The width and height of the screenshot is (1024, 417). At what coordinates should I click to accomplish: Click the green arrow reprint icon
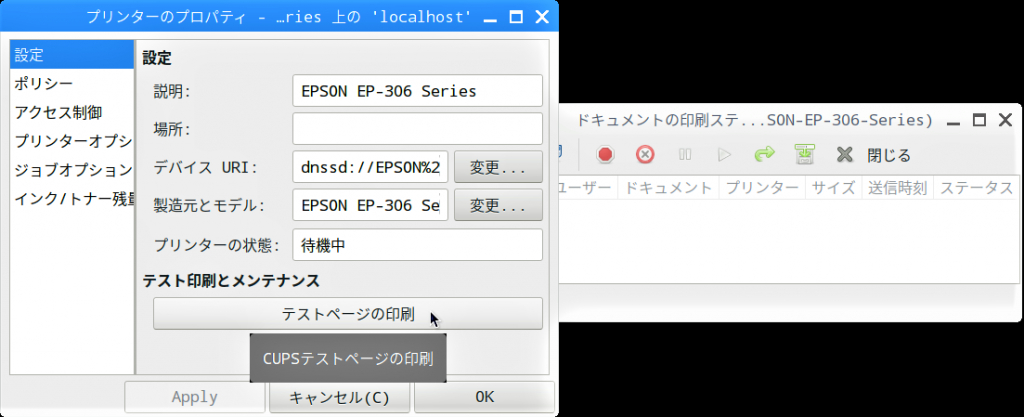pyautogui.click(x=764, y=155)
